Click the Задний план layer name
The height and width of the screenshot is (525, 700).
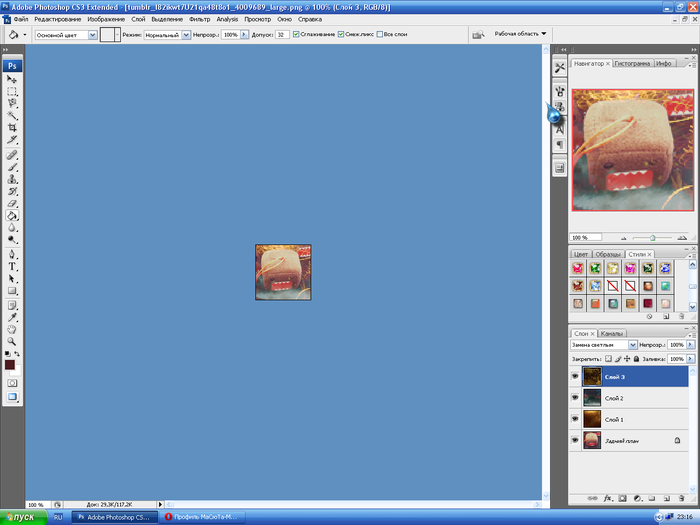pos(621,441)
